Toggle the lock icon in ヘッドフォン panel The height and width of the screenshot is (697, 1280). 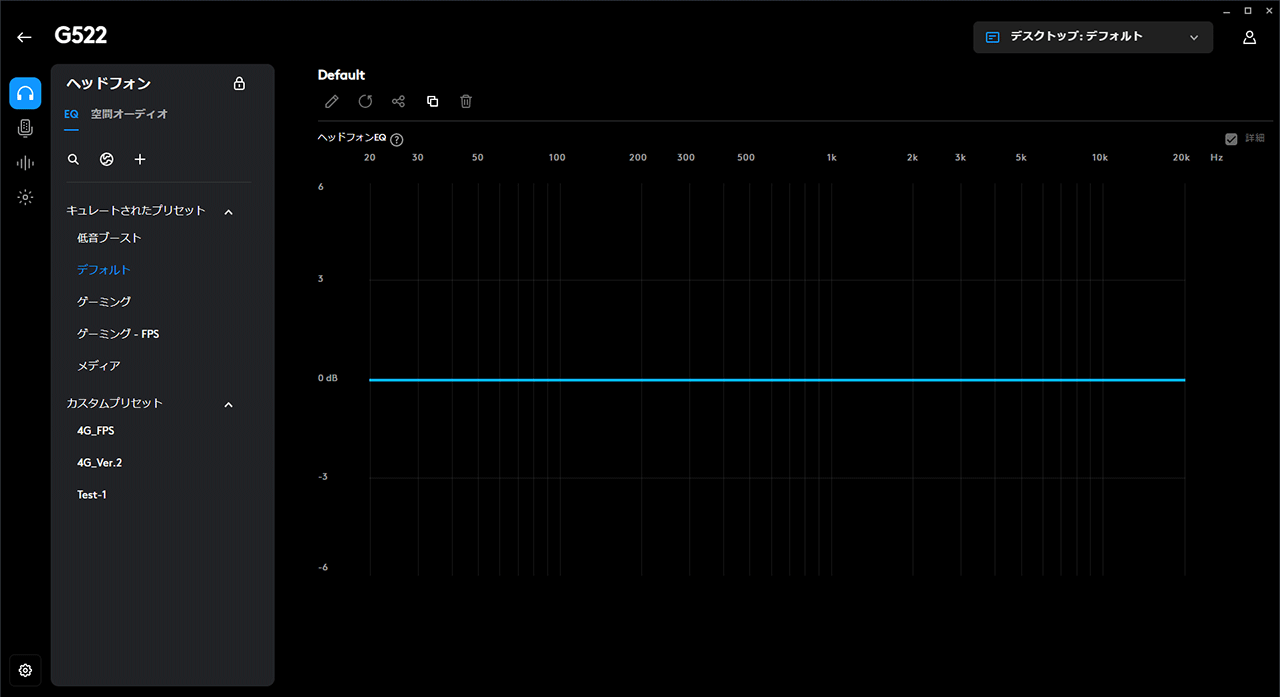[x=239, y=84]
